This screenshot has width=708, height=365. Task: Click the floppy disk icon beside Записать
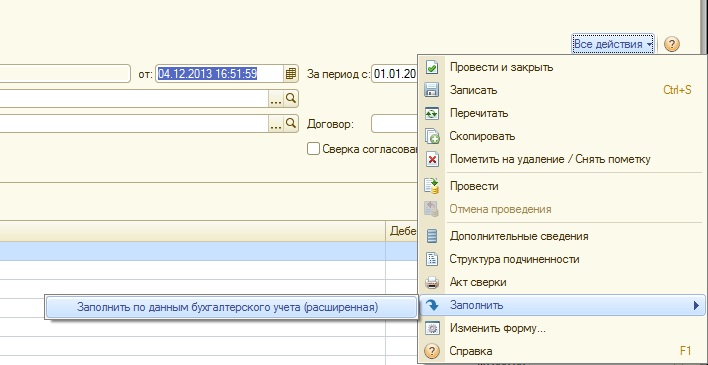[x=432, y=90]
